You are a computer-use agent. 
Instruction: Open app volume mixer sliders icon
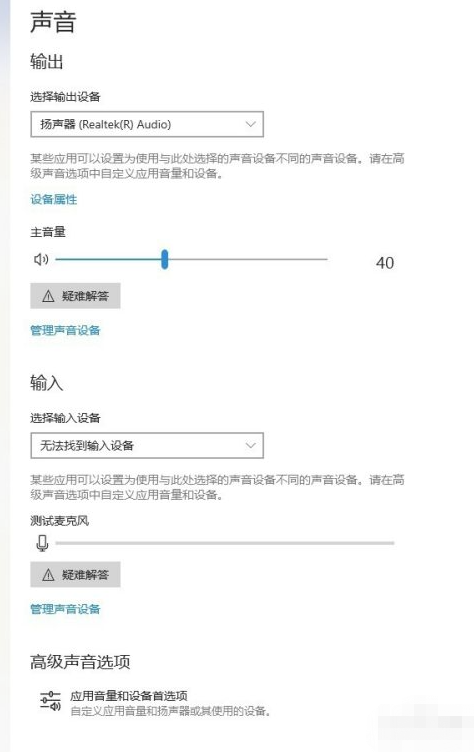coord(50,701)
